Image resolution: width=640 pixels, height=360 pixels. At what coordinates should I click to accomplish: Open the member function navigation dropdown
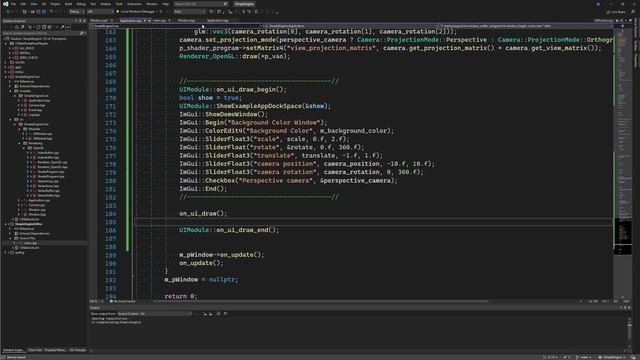[x=527, y=26]
